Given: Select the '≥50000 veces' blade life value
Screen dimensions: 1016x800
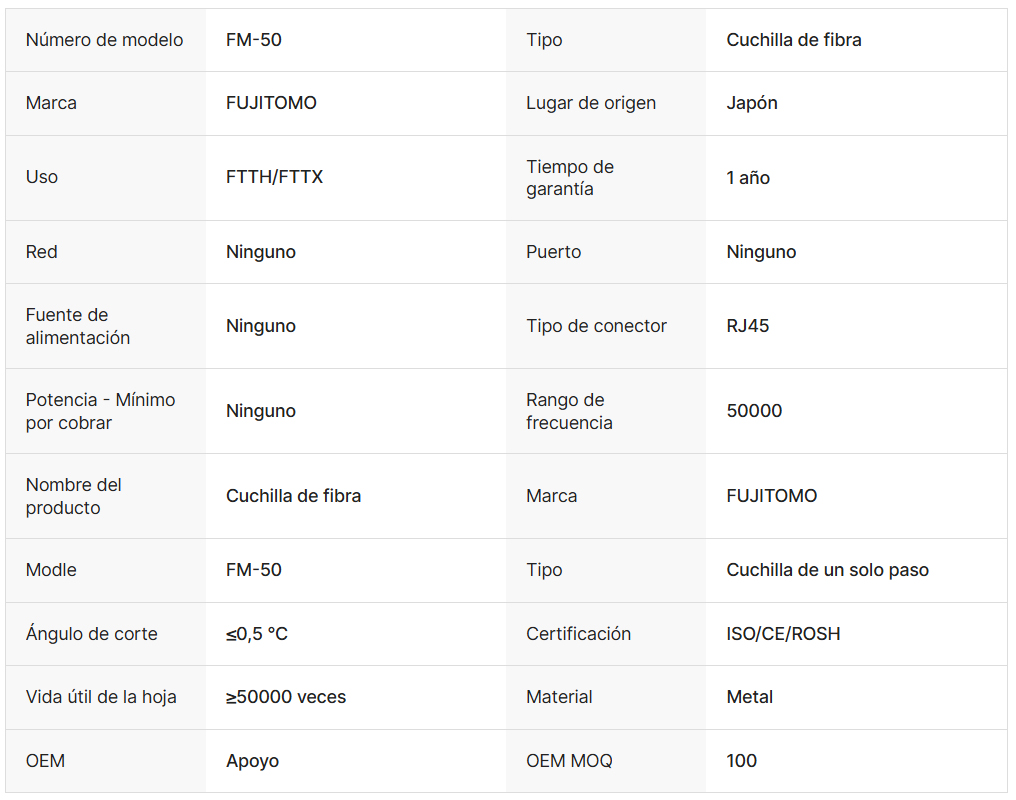Looking at the screenshot, I should tap(286, 697).
